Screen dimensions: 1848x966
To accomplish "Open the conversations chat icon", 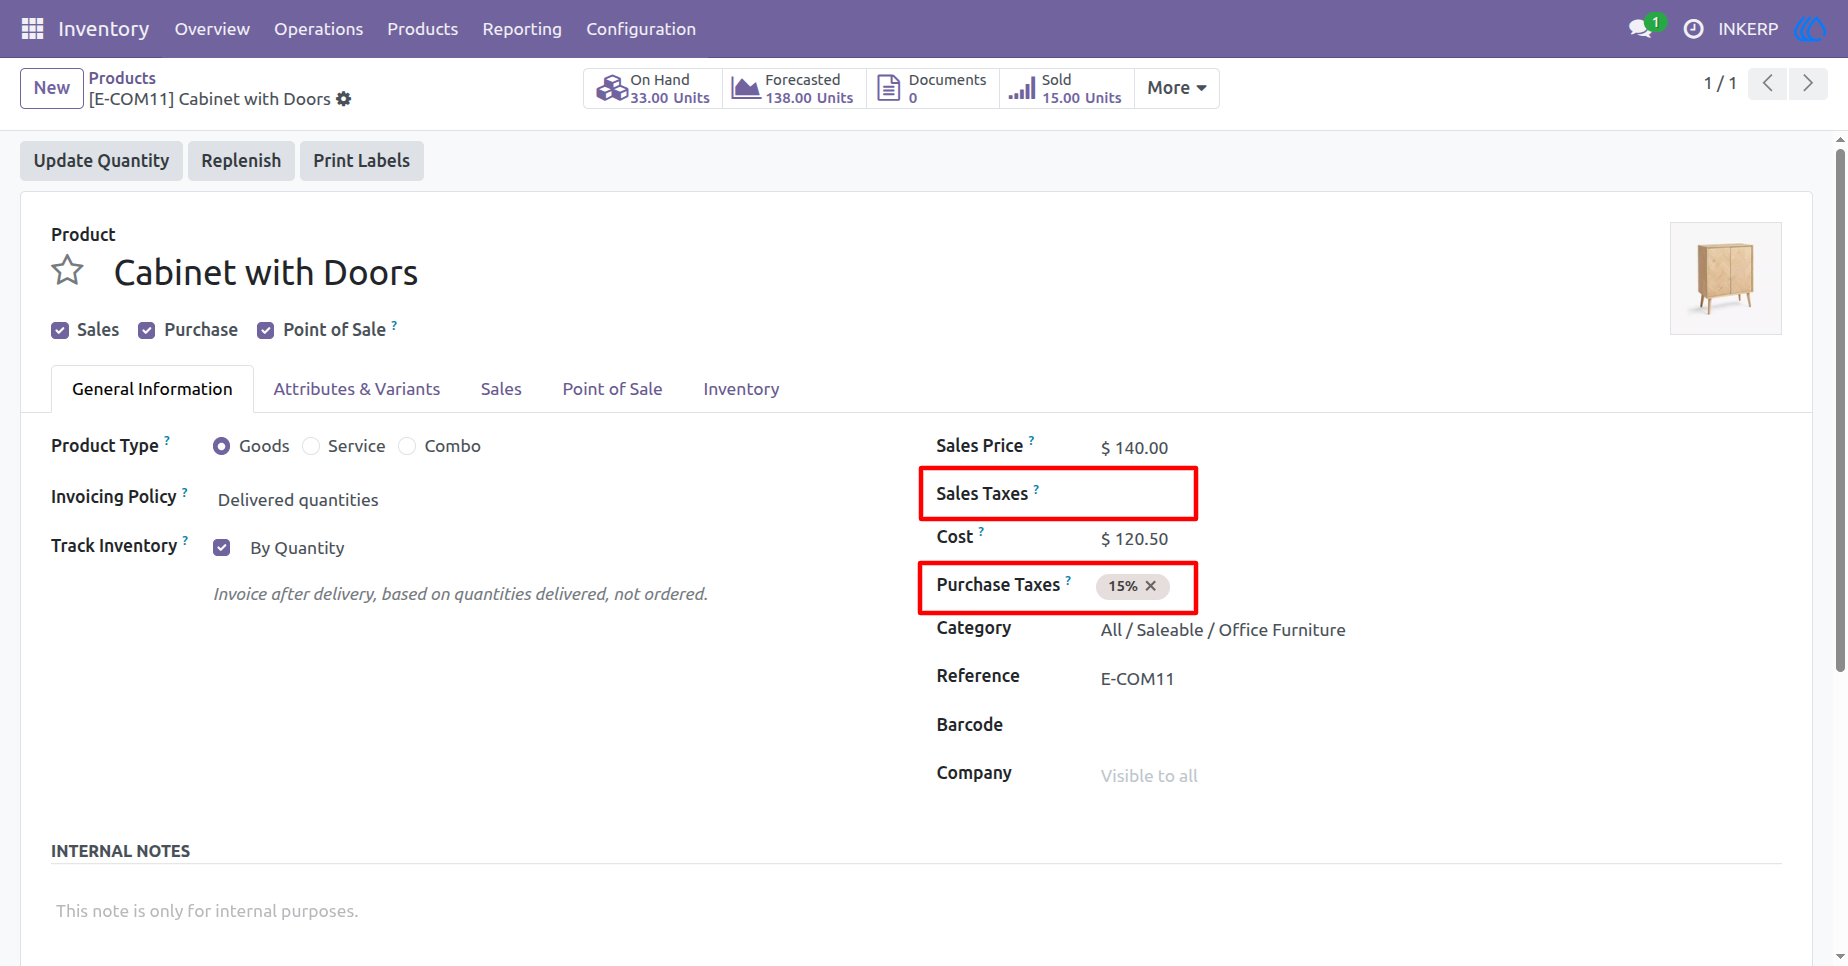I will click(1640, 29).
